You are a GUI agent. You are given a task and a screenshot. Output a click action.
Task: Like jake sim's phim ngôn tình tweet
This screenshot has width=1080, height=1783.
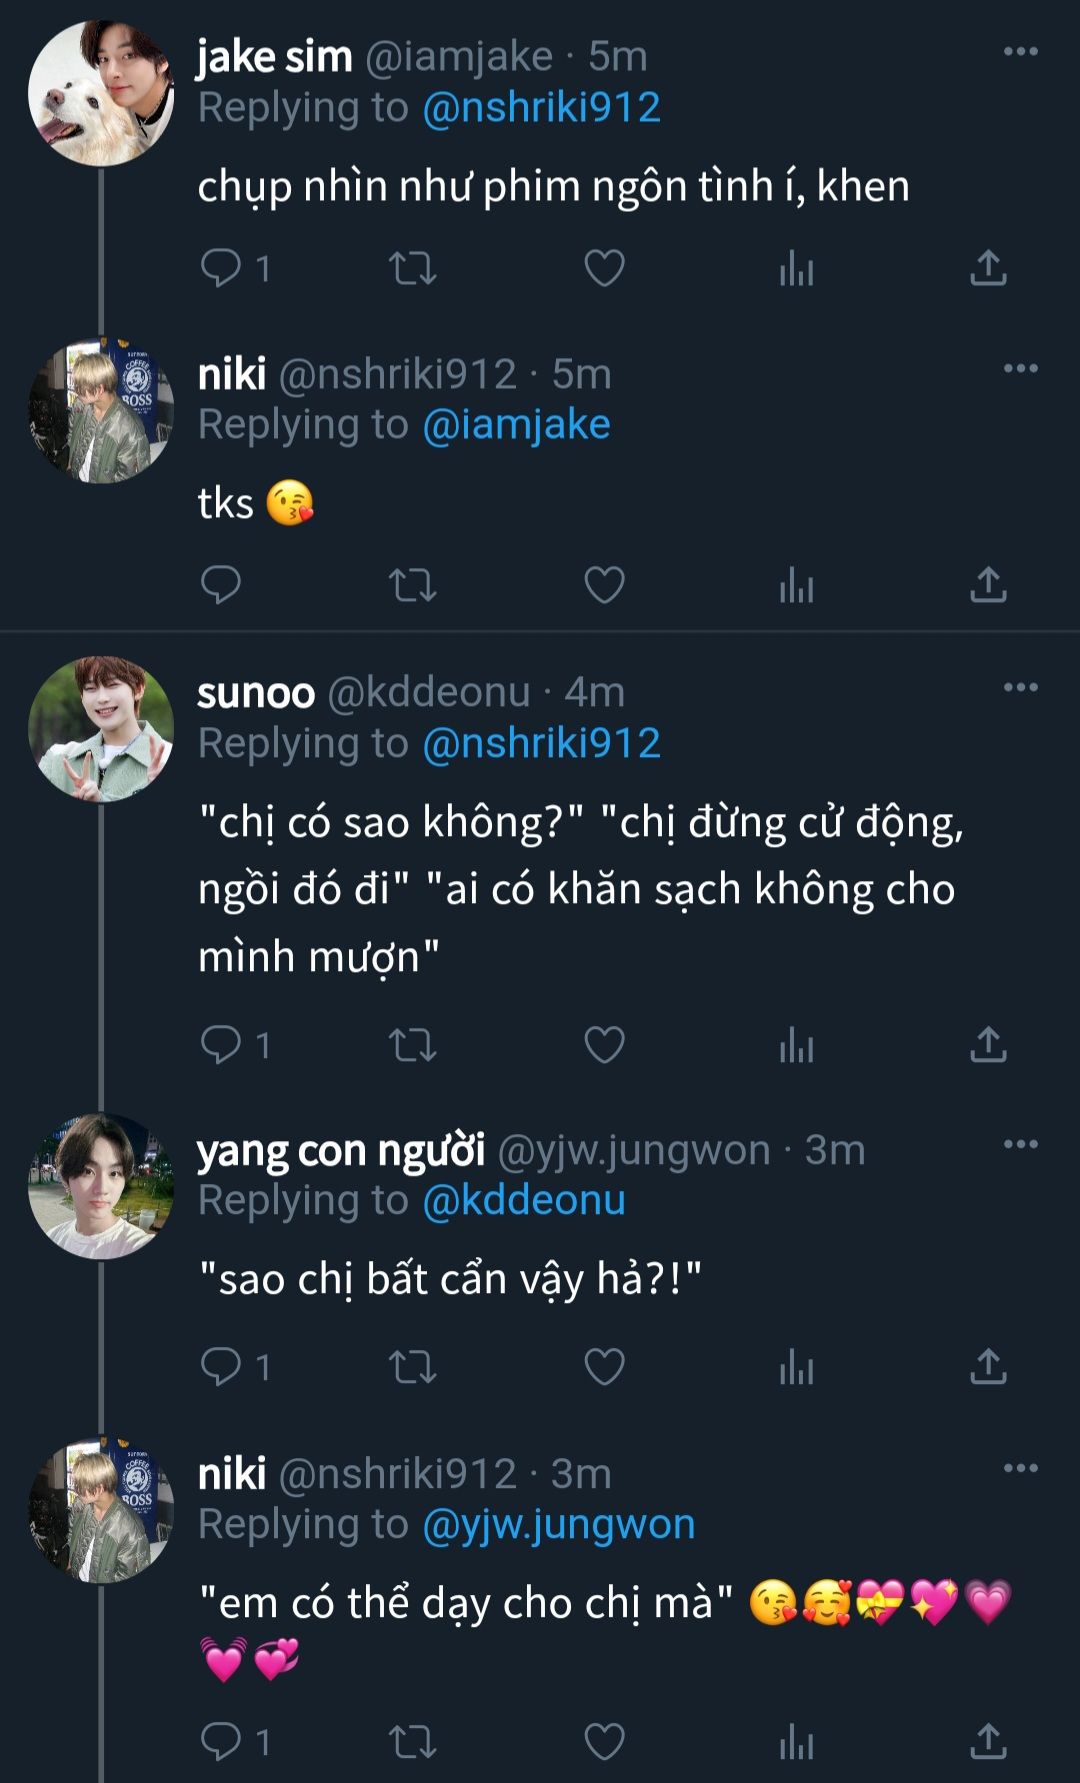click(604, 268)
